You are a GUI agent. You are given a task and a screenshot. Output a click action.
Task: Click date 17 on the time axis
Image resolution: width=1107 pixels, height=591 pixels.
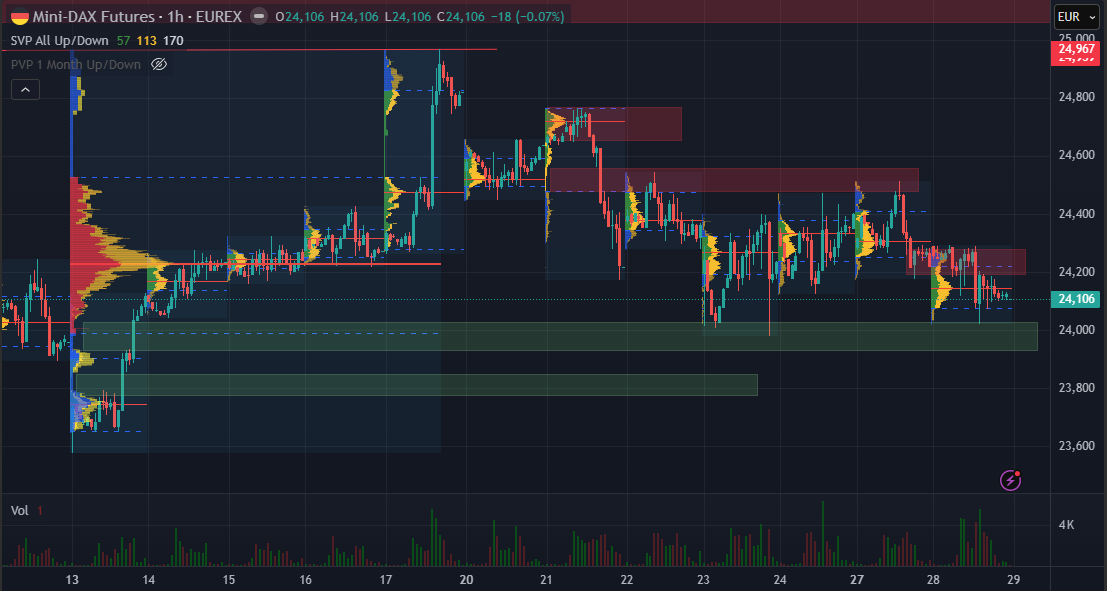(385, 579)
